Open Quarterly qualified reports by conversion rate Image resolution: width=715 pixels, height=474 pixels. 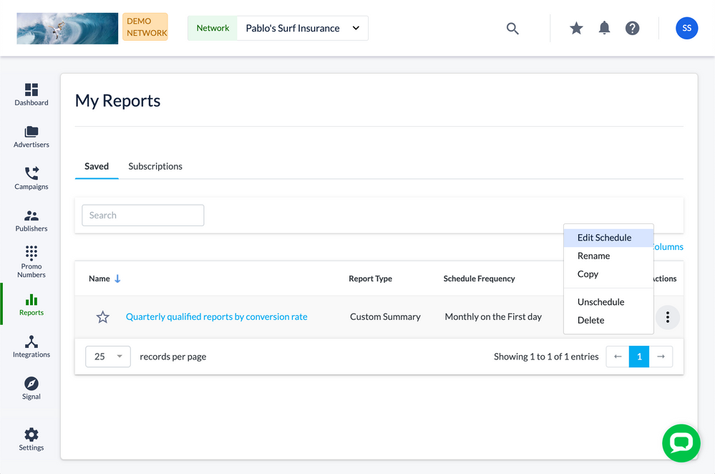217,317
